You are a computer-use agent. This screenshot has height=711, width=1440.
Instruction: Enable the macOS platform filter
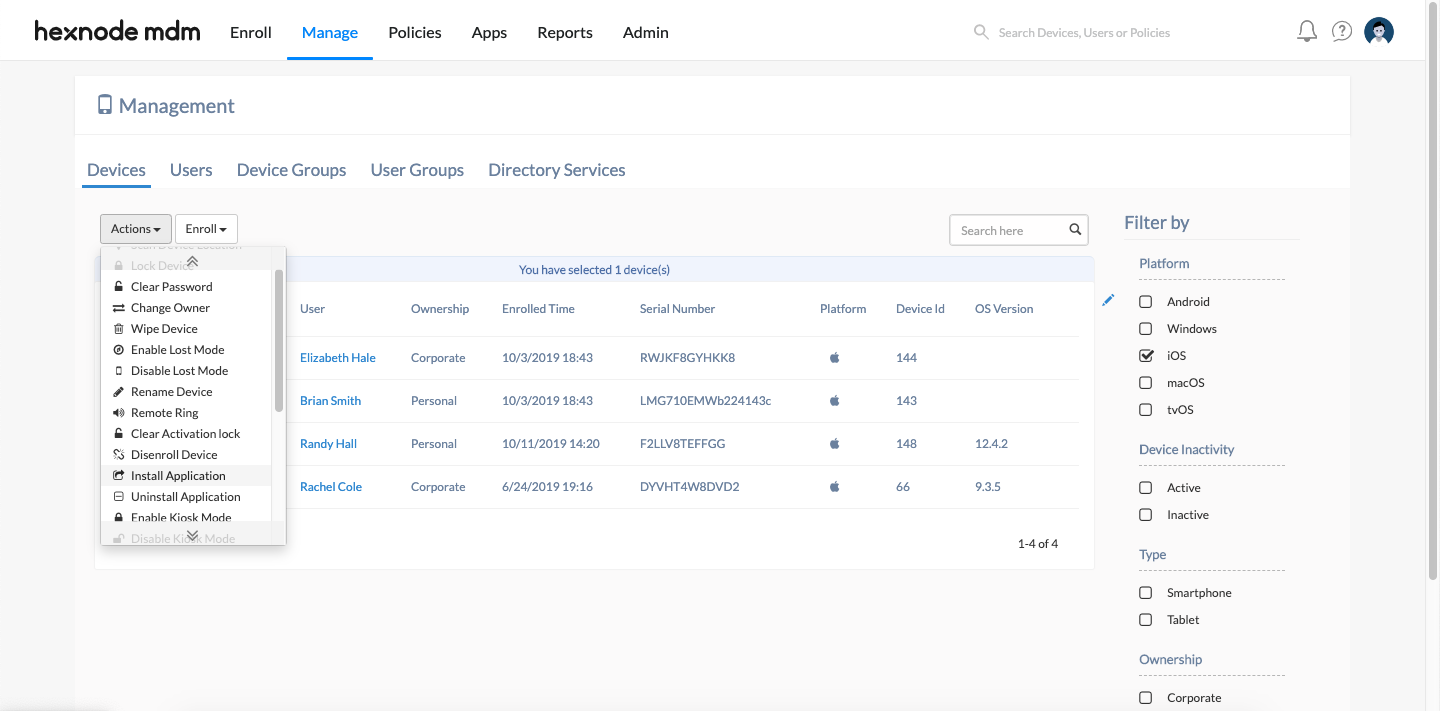pos(1146,383)
